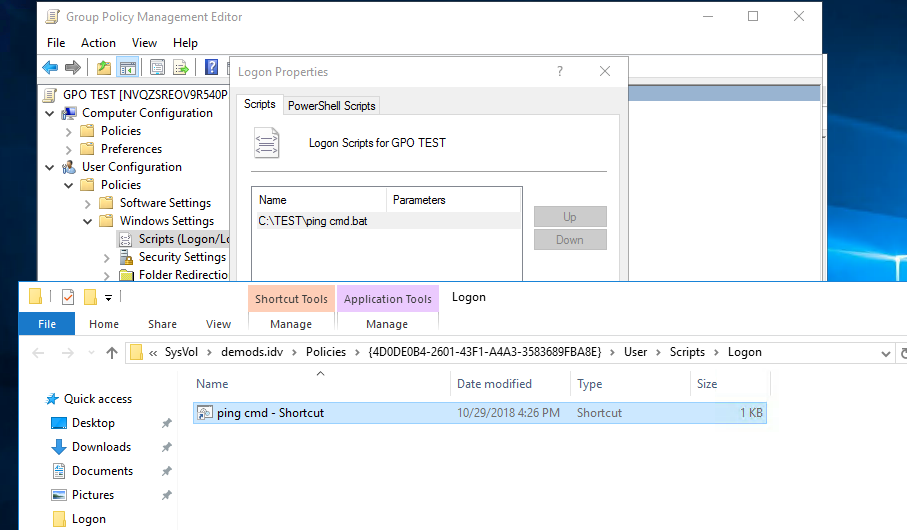Click the ? help button in Logon Properties
The image size is (907, 530).
(x=560, y=71)
